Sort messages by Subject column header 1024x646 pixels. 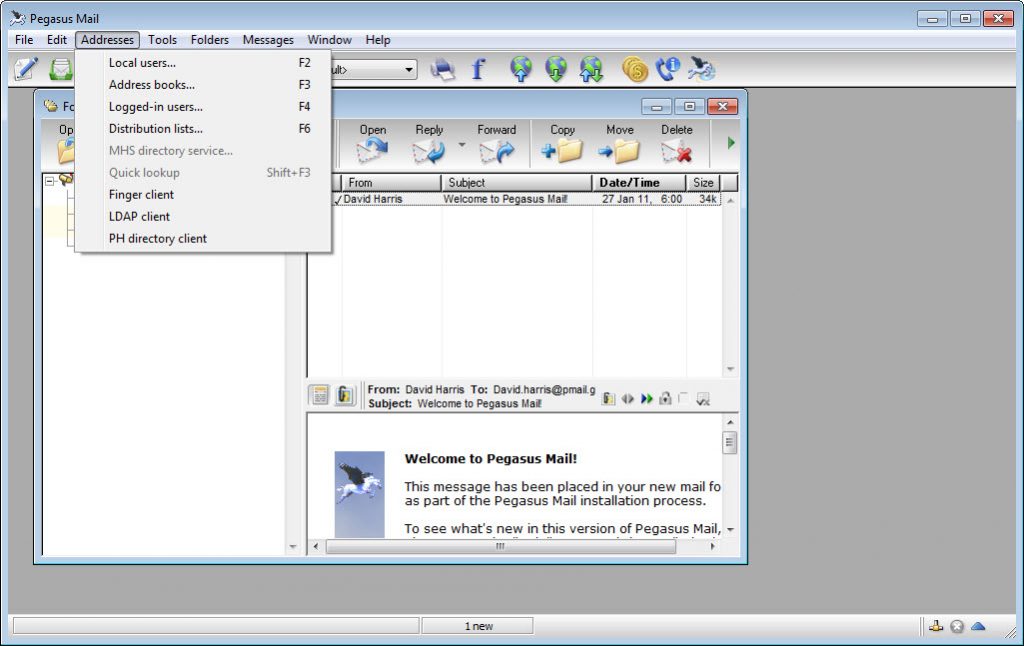pyautogui.click(x=517, y=183)
